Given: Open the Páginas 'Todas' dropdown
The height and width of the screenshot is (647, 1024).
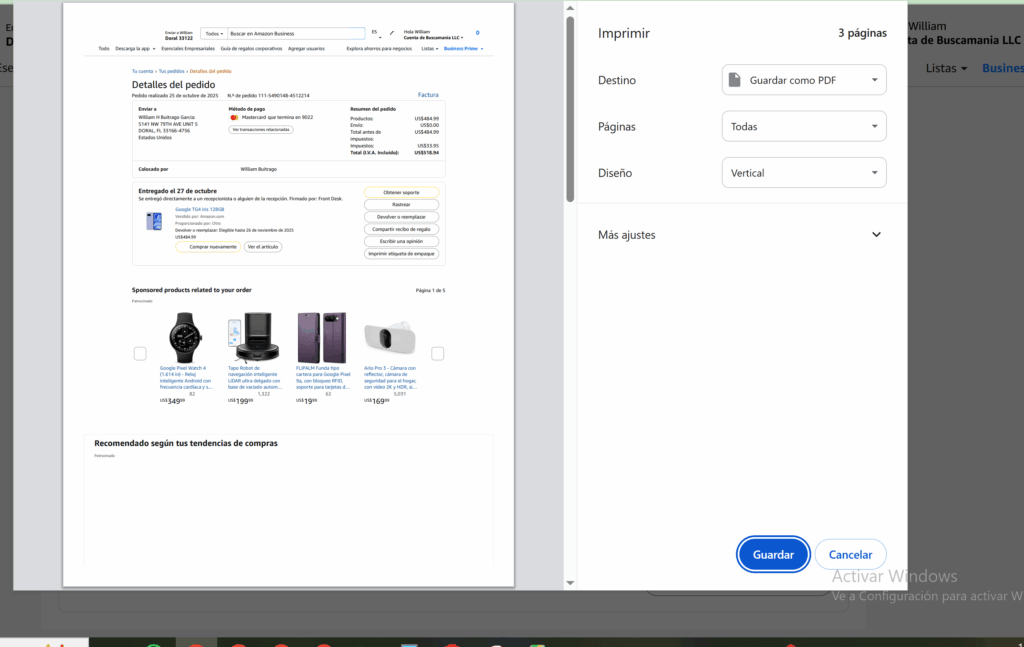Looking at the screenshot, I should (804, 126).
